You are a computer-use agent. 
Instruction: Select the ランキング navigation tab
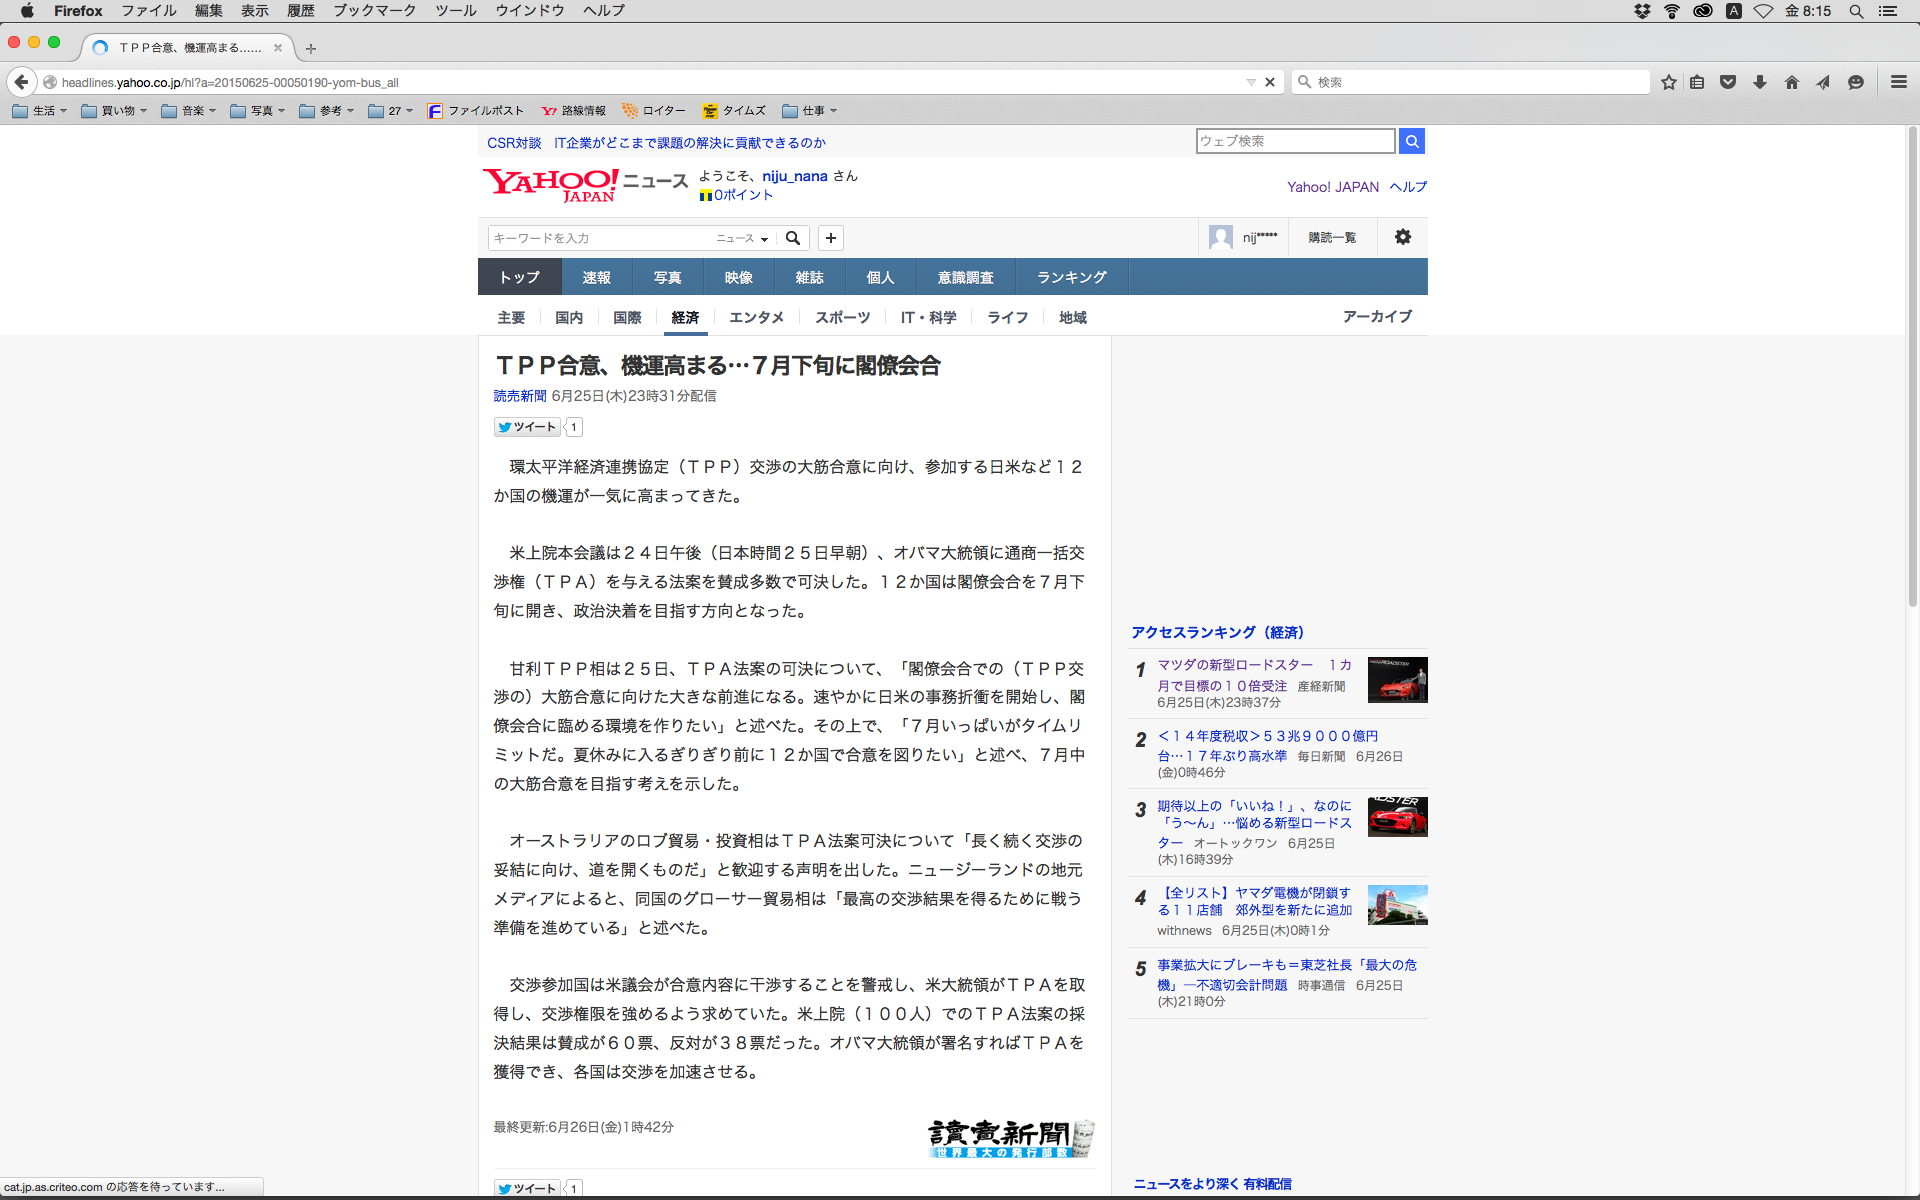point(1071,277)
